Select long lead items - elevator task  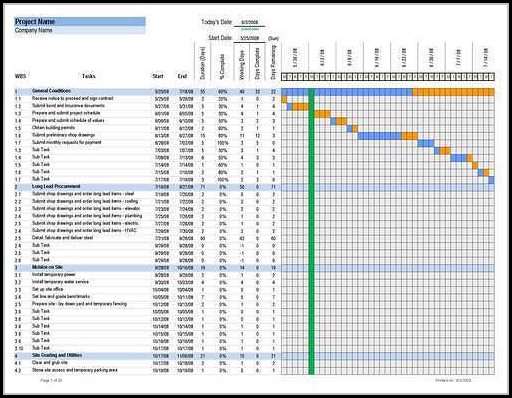[x=86, y=209]
